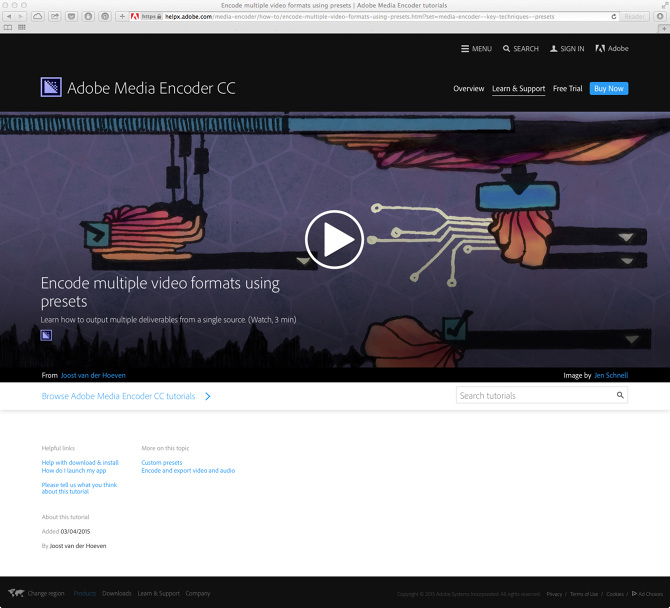Viewport: 670px width, 608px height.
Task: Click the Pocket extension icon
Action: pos(71,16)
